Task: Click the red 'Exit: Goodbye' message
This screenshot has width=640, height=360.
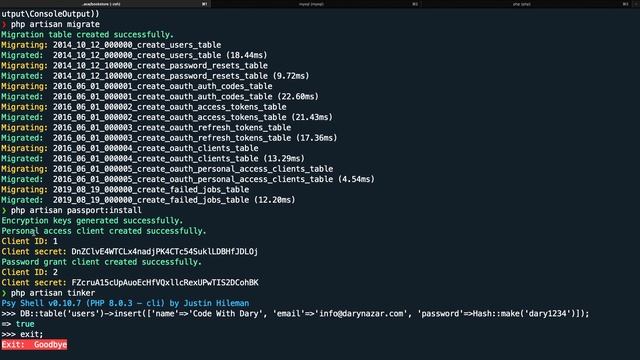Action: (x=34, y=345)
